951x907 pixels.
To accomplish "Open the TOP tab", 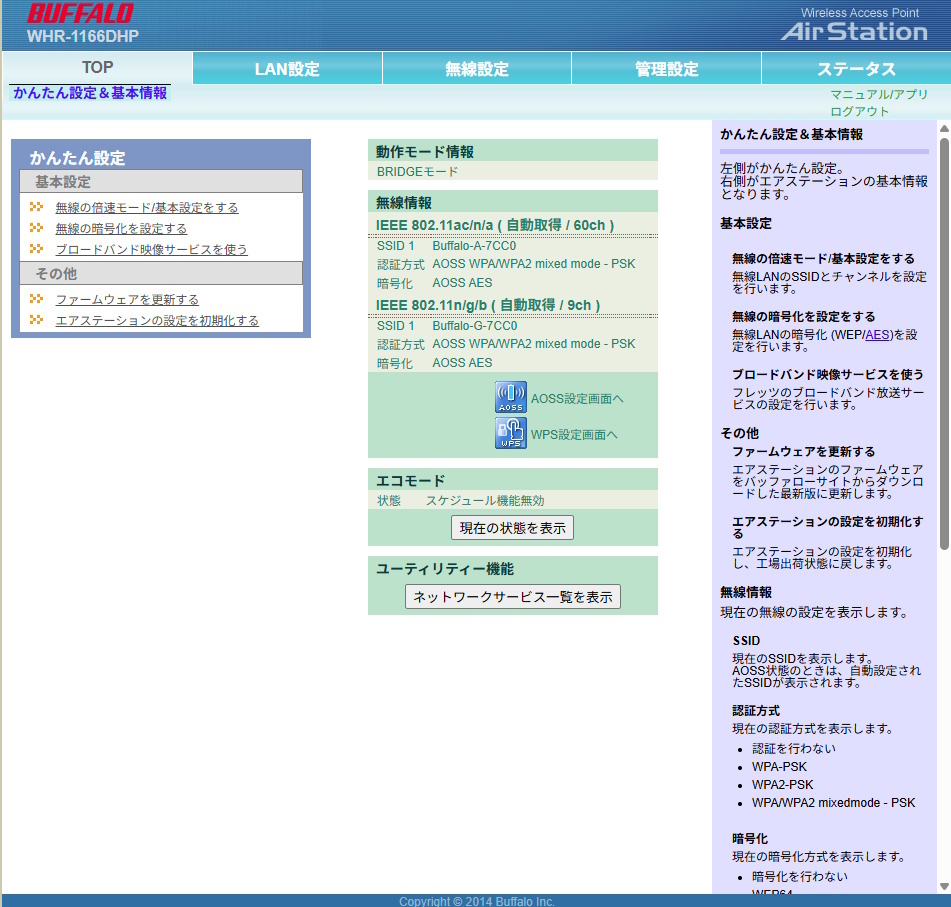I will 98,67.
